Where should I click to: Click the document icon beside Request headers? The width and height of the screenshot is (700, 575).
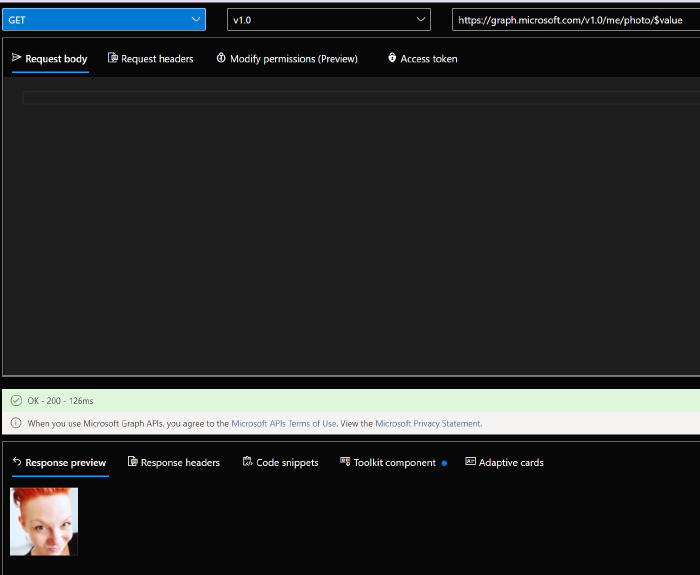pos(113,59)
